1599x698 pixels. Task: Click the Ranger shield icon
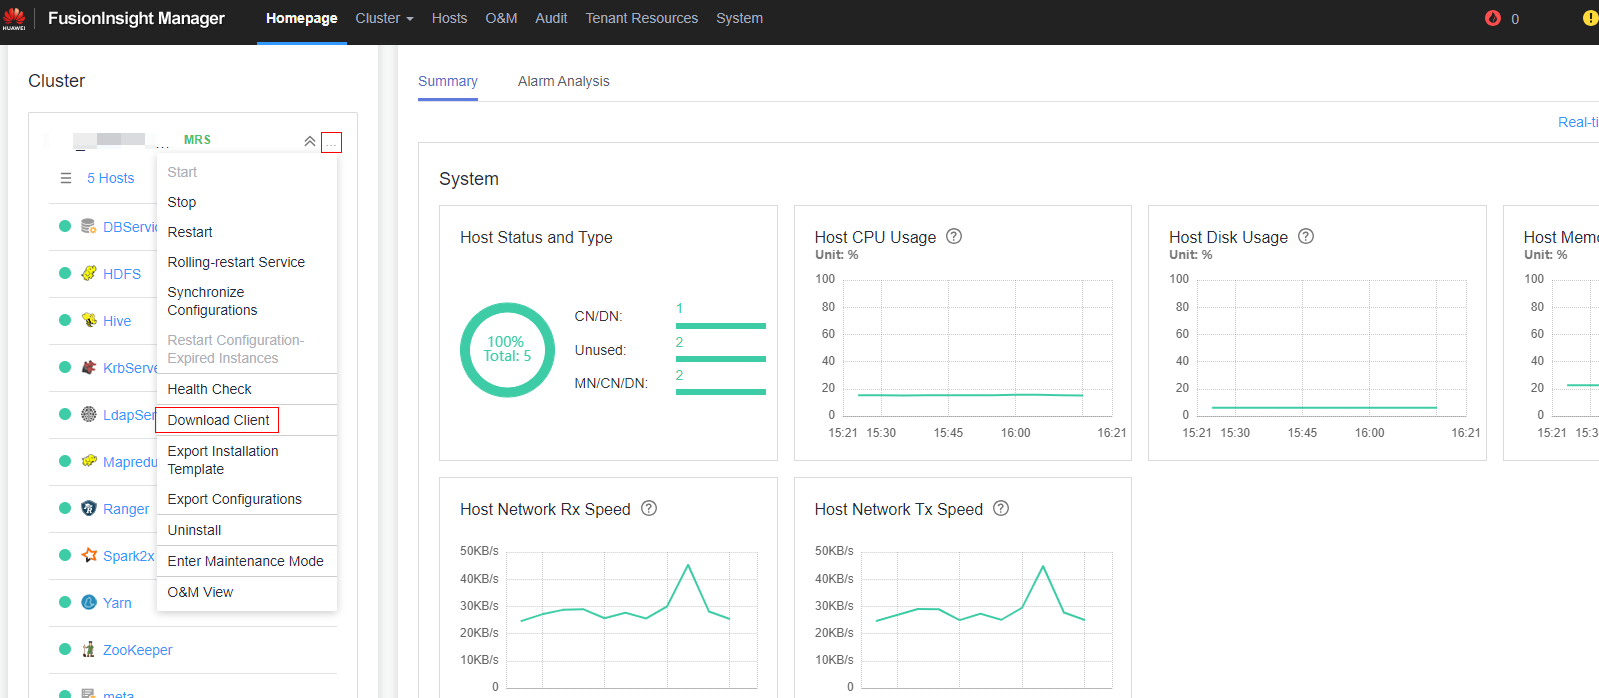tap(89, 508)
